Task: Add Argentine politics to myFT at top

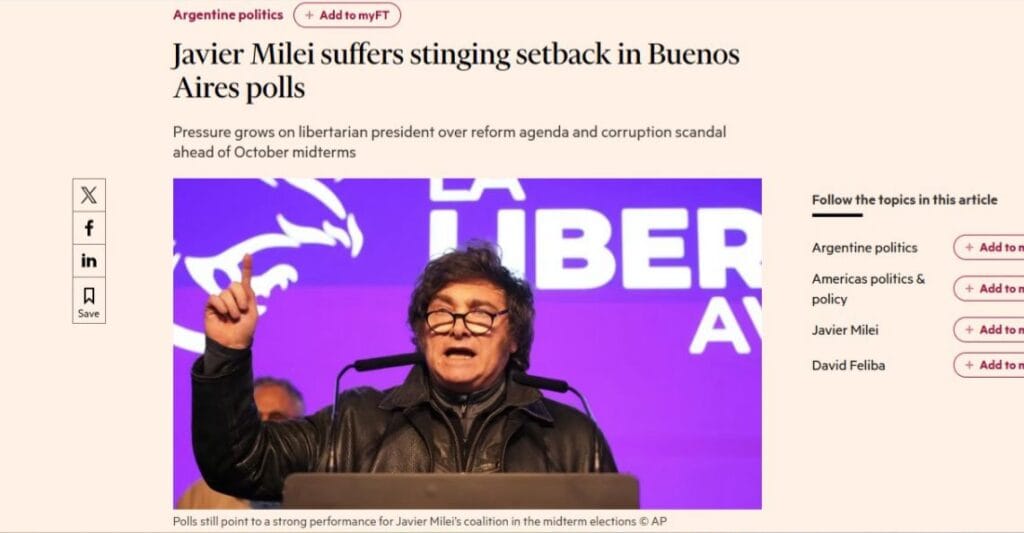Action: point(347,15)
